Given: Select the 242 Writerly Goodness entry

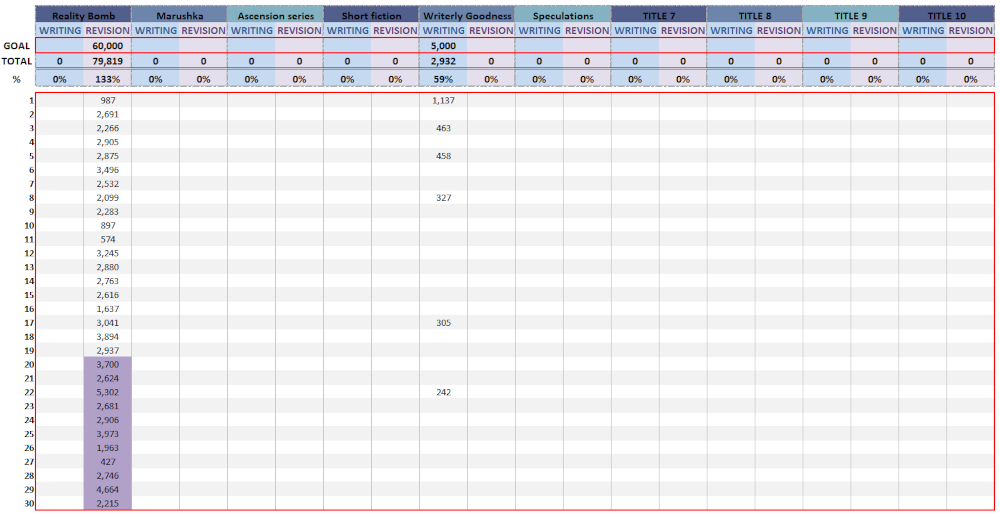Looking at the screenshot, I should 443,393.
